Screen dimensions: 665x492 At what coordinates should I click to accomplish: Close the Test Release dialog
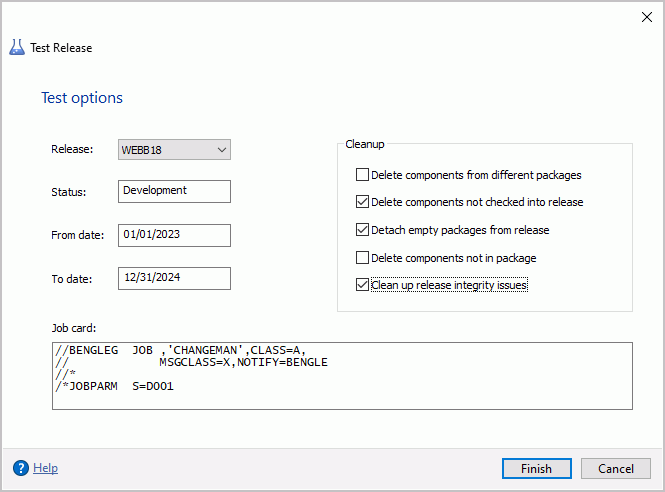click(x=647, y=17)
